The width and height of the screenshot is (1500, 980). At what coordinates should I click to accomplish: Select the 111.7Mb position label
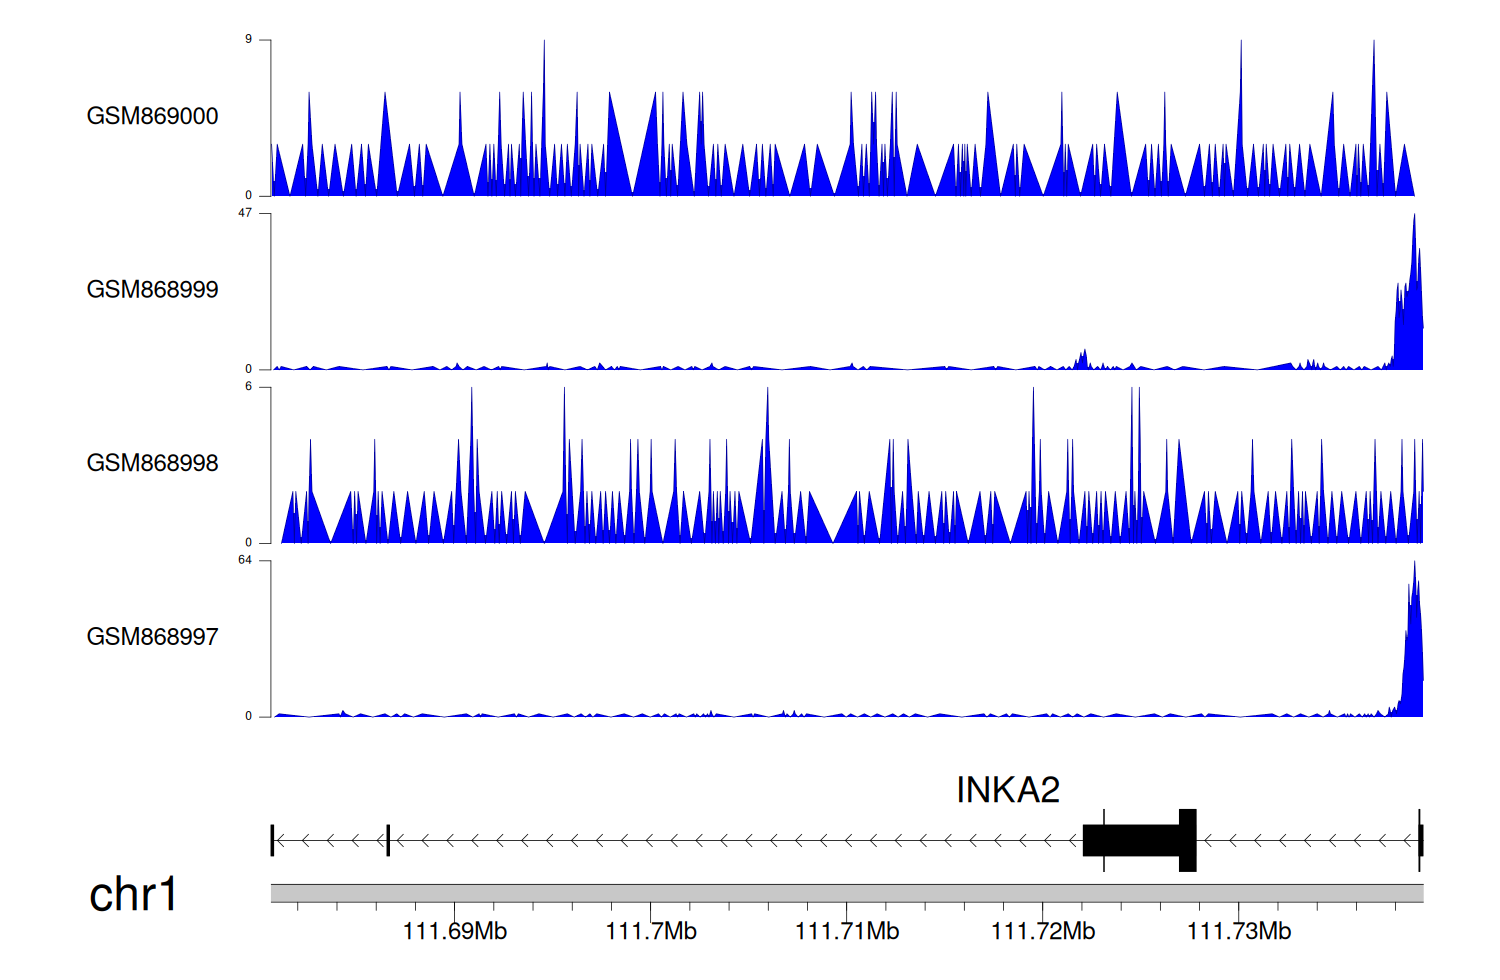pos(651,932)
